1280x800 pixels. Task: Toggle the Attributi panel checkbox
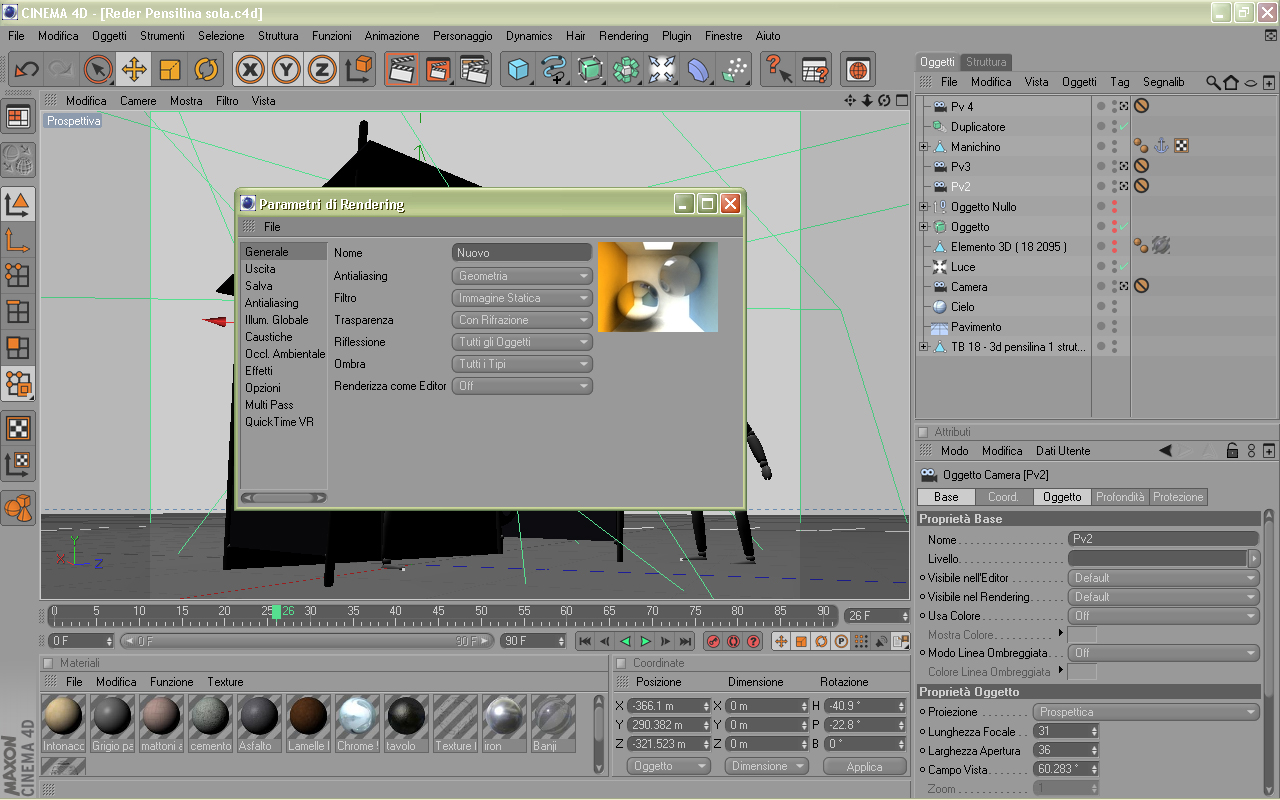pyautogui.click(x=923, y=432)
